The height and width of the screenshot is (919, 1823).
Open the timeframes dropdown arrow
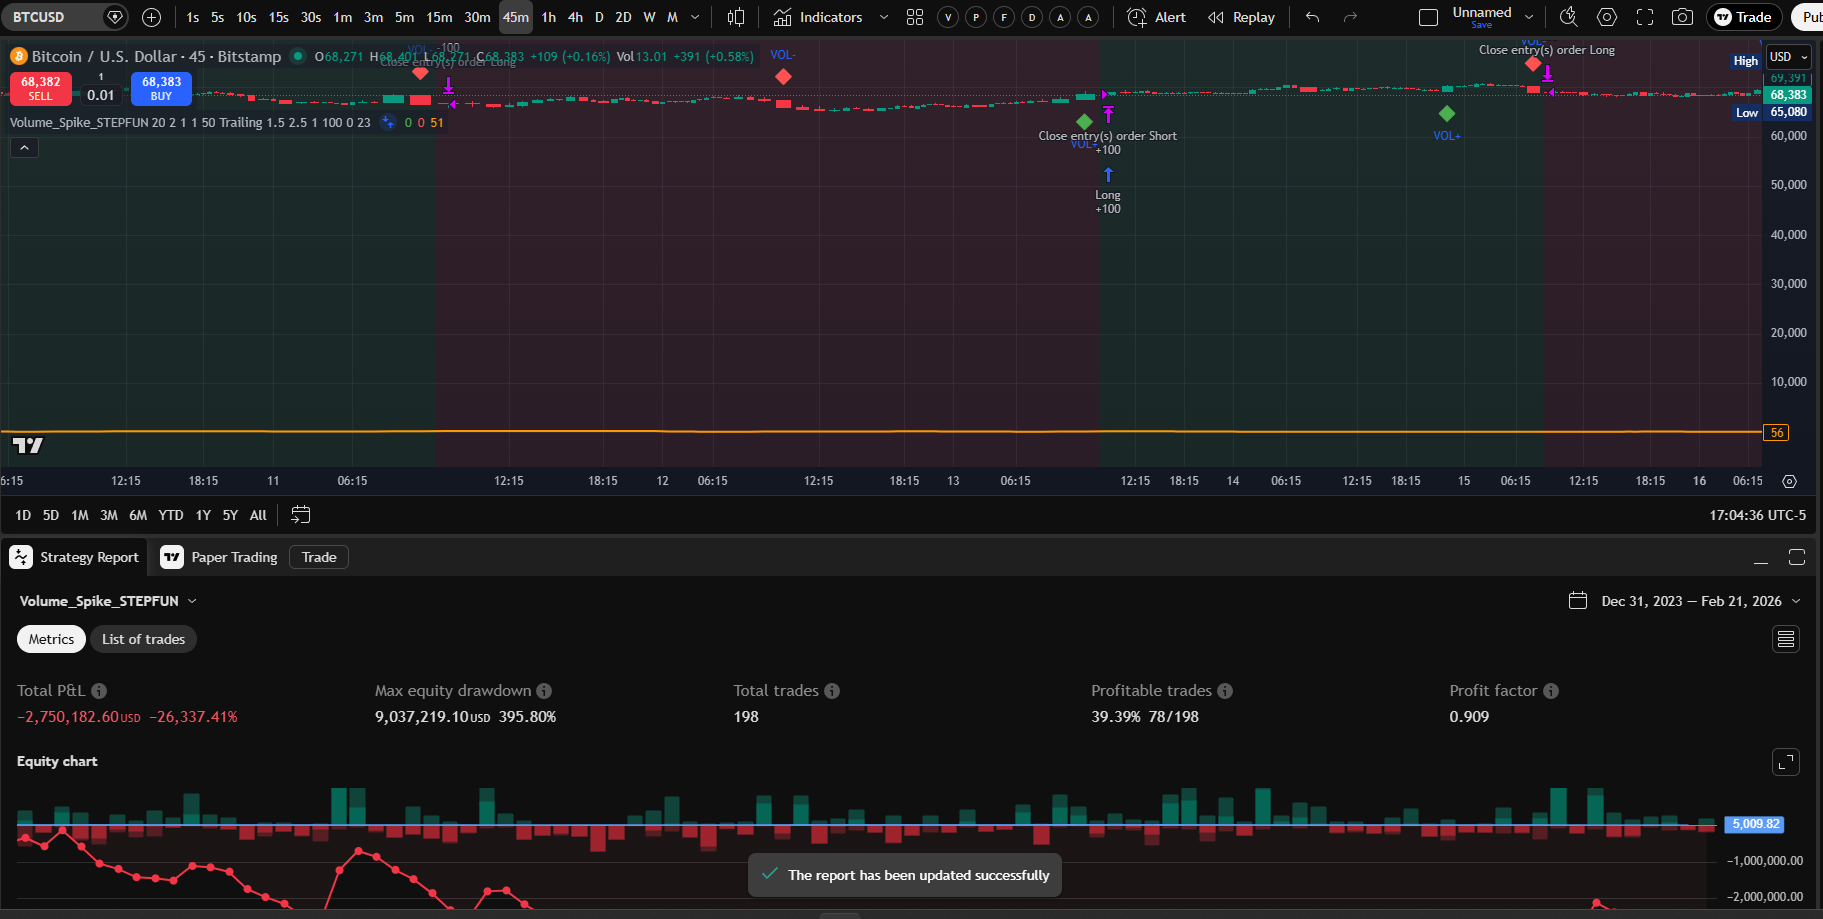click(x=694, y=17)
